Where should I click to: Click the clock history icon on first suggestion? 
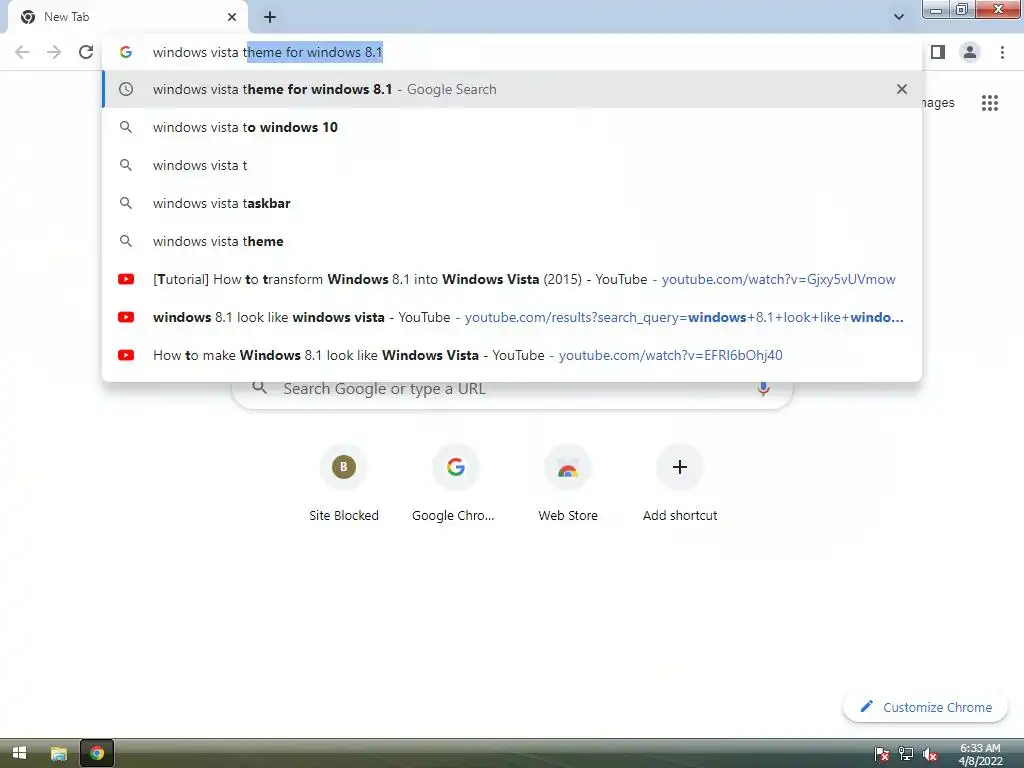126,89
